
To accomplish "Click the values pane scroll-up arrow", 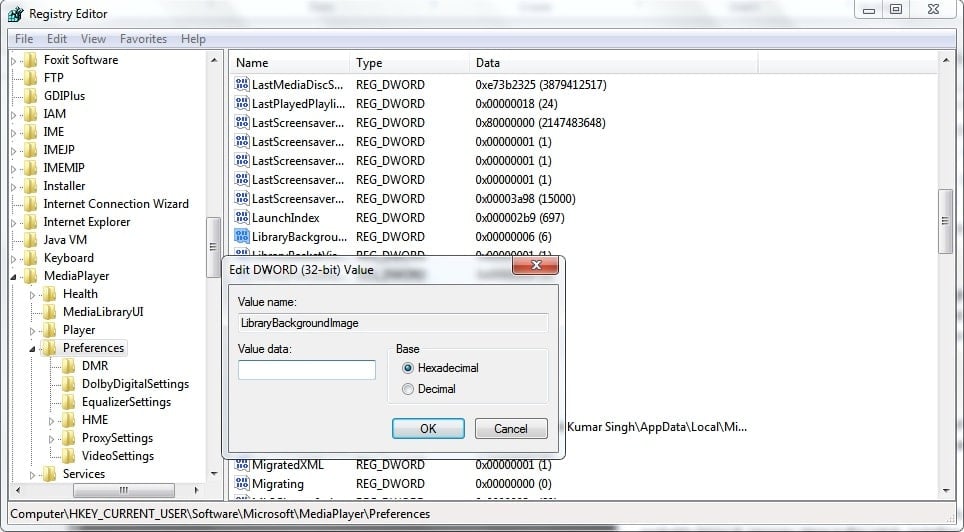I will pyautogui.click(x=946, y=60).
